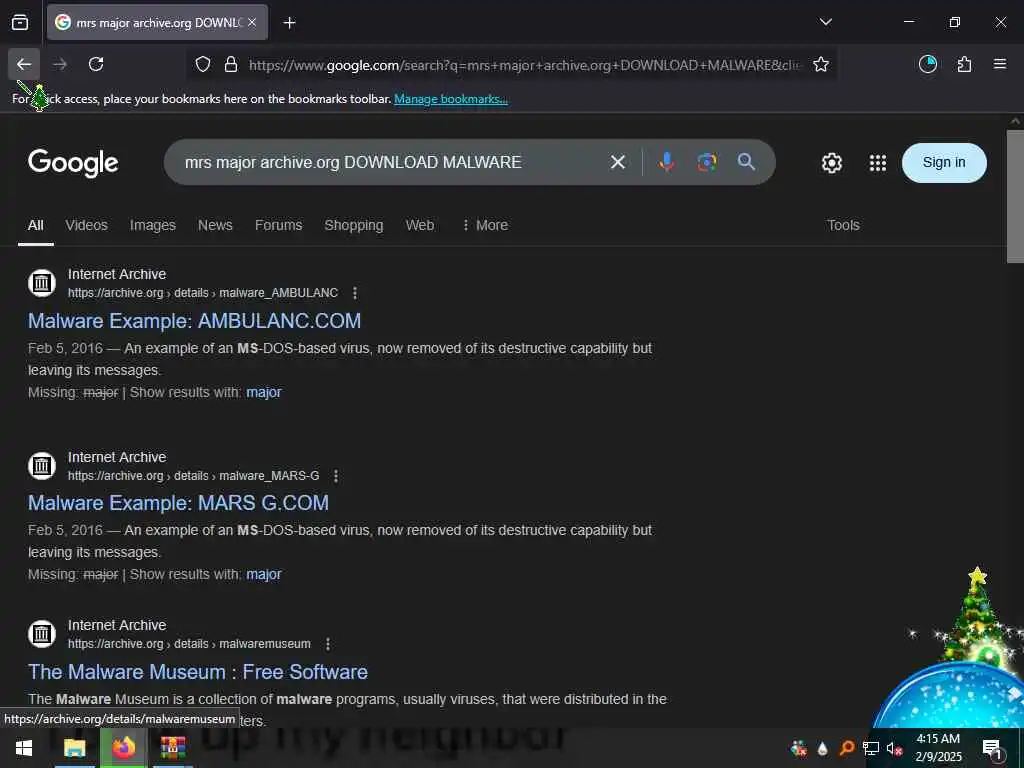Open Google quick settings gear
Image resolution: width=1024 pixels, height=768 pixels.
click(831, 163)
